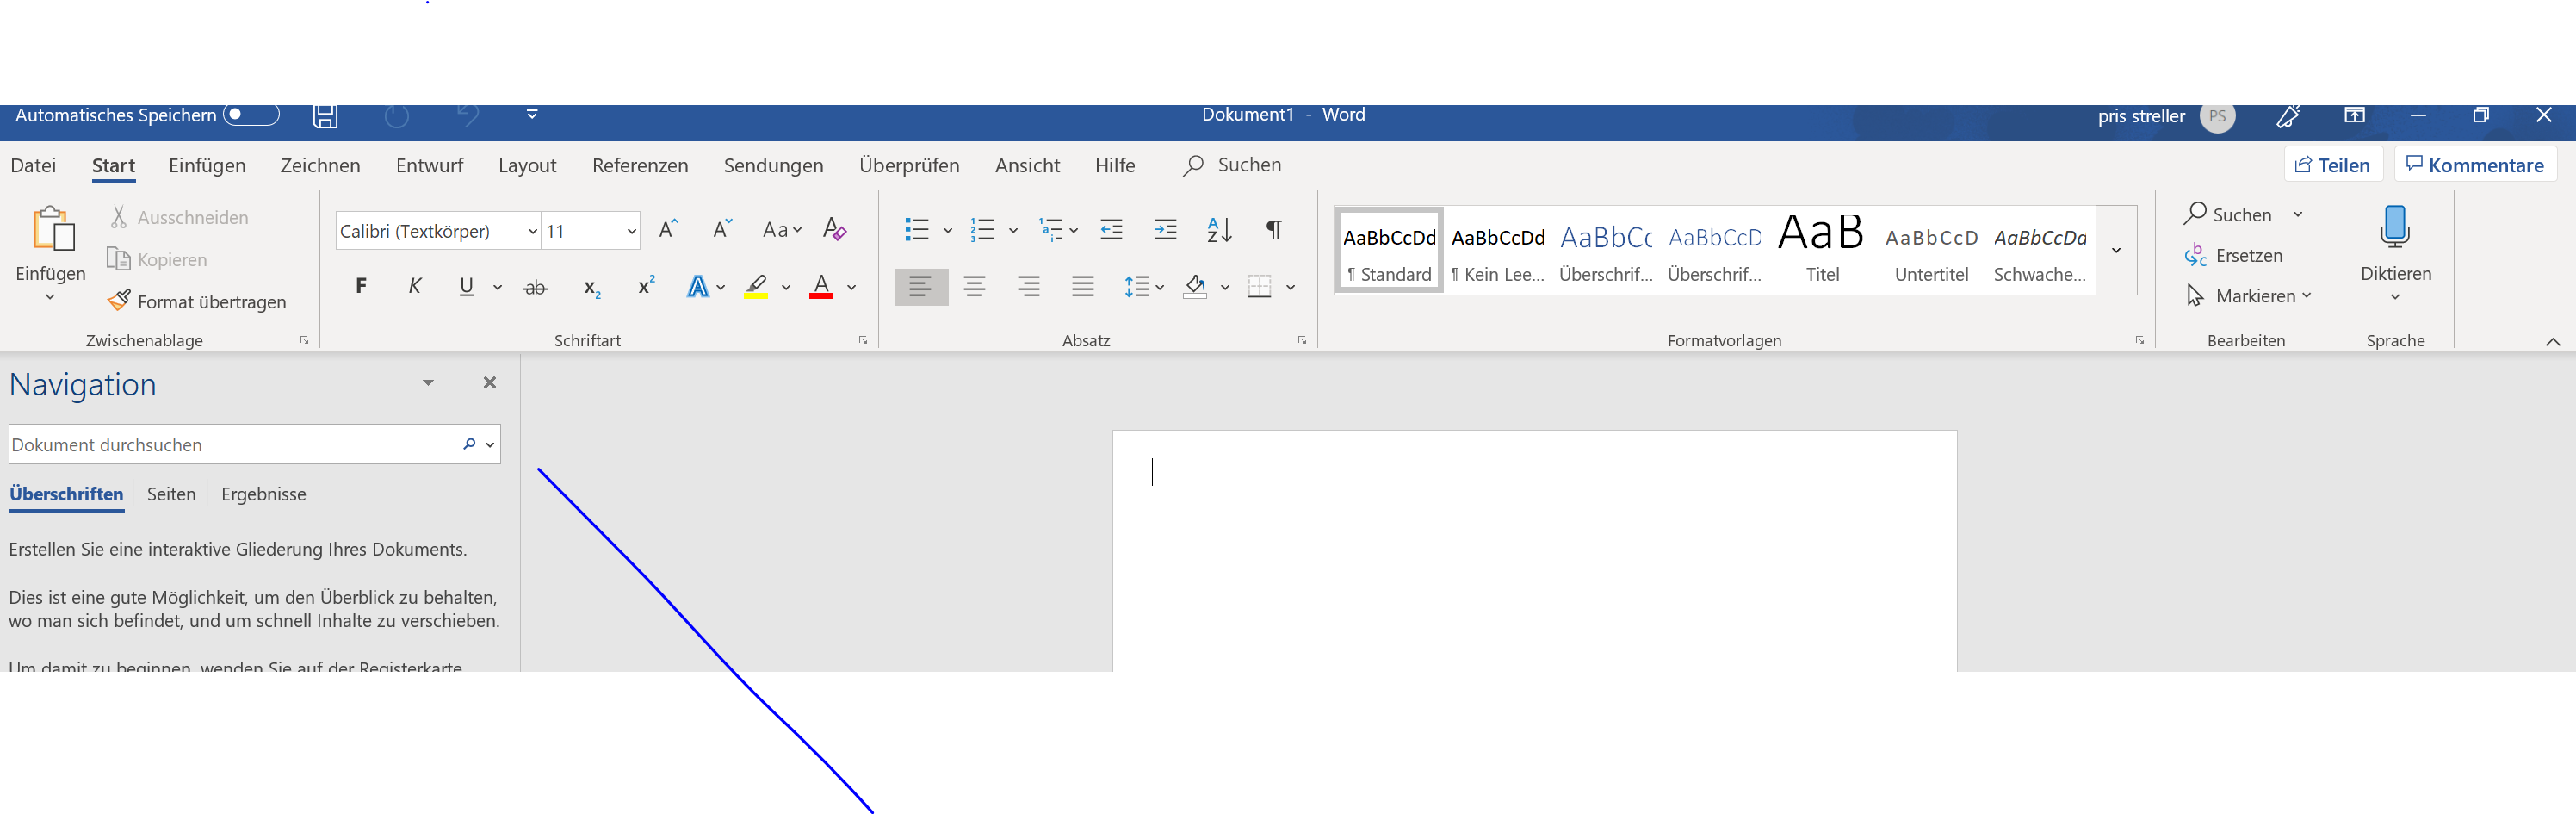Click line spacing icon
The width and height of the screenshot is (2576, 814).
[1136, 286]
